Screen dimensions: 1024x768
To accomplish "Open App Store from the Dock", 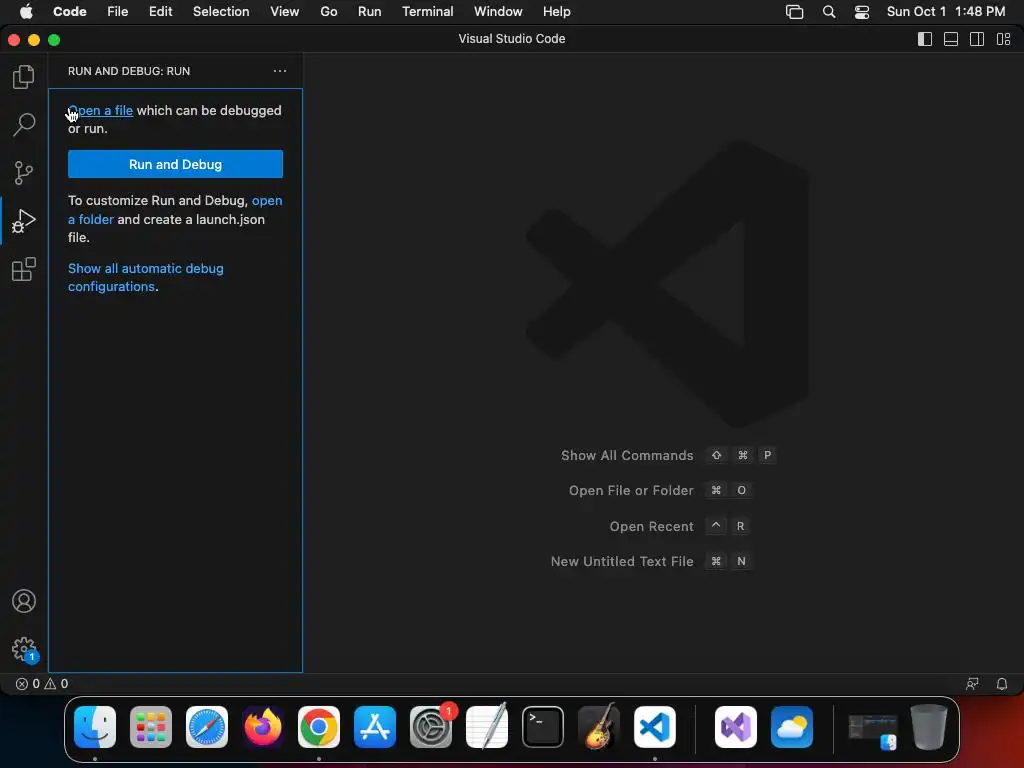I will click(x=375, y=727).
